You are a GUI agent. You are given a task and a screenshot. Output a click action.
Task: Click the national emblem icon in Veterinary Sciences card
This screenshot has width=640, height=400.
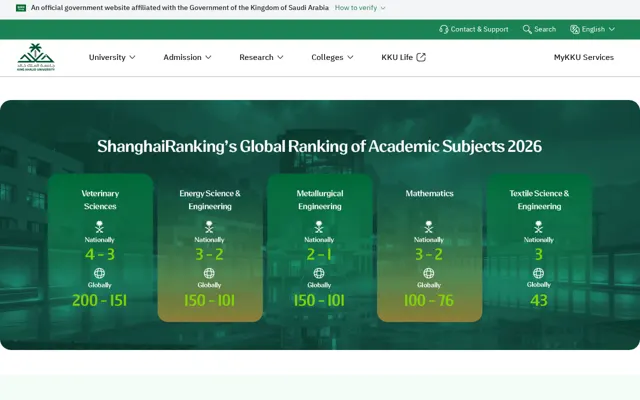point(100,227)
